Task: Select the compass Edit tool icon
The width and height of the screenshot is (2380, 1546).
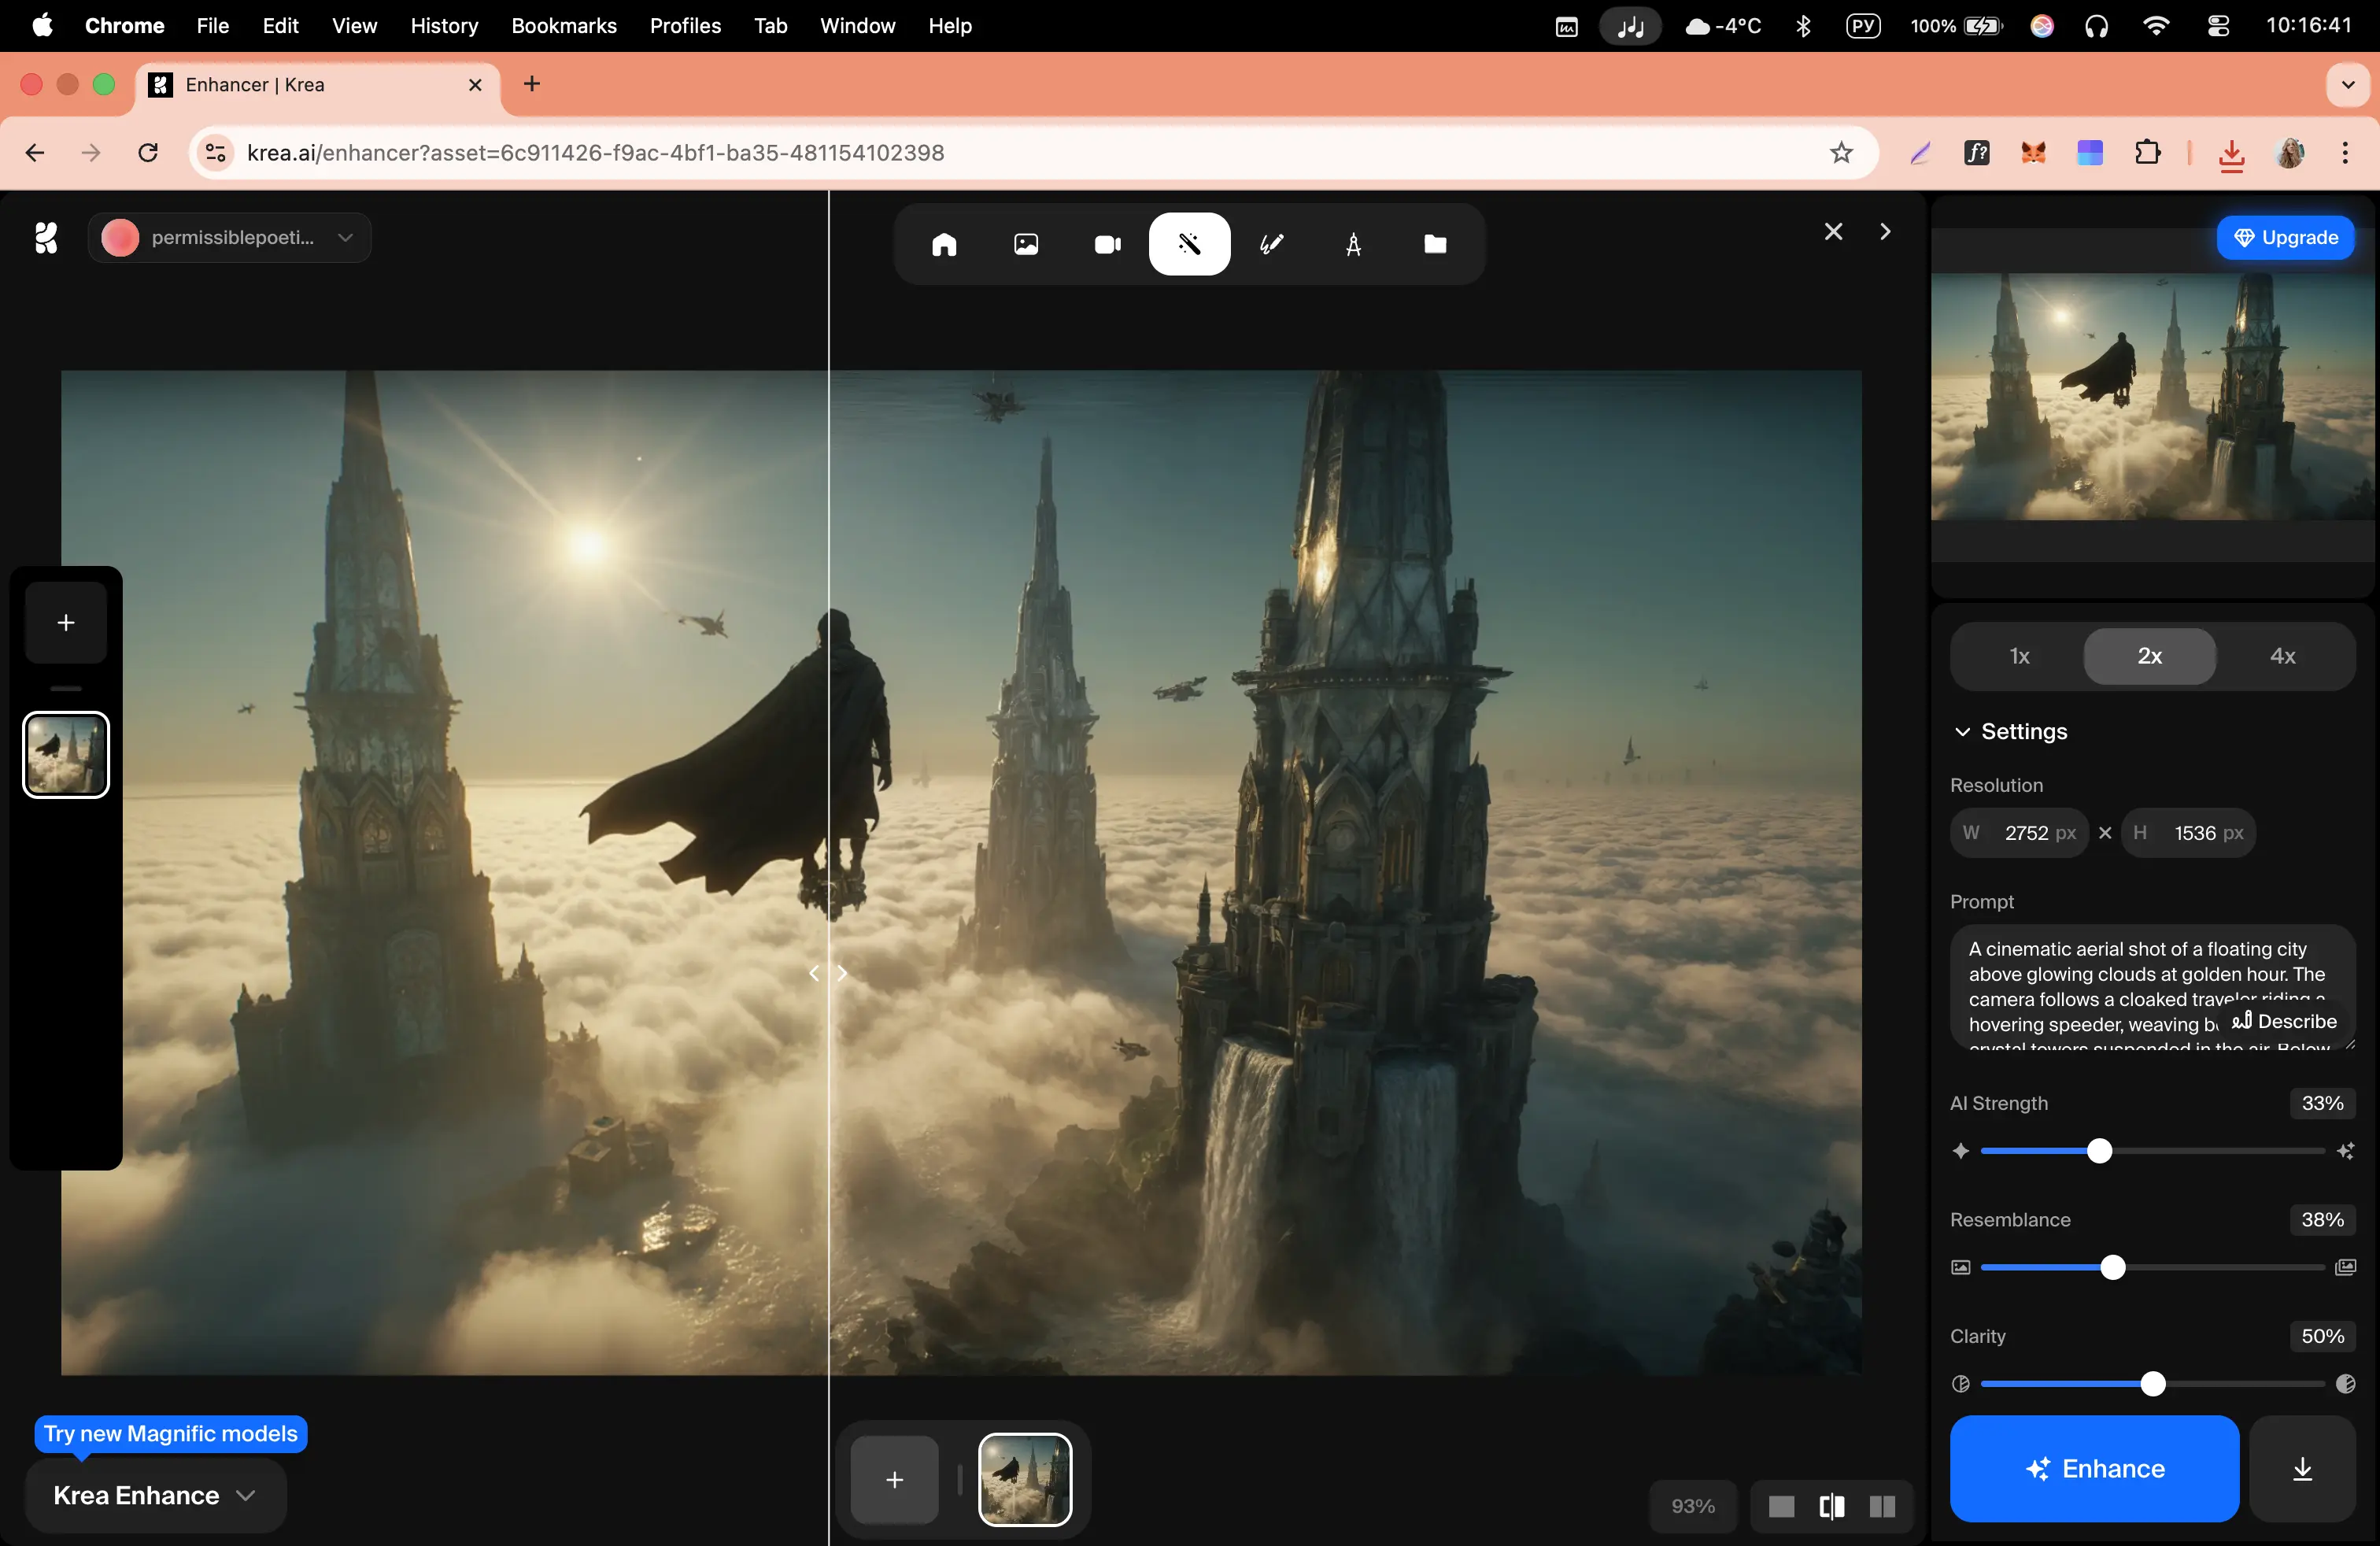Action: pyautogui.click(x=1353, y=244)
